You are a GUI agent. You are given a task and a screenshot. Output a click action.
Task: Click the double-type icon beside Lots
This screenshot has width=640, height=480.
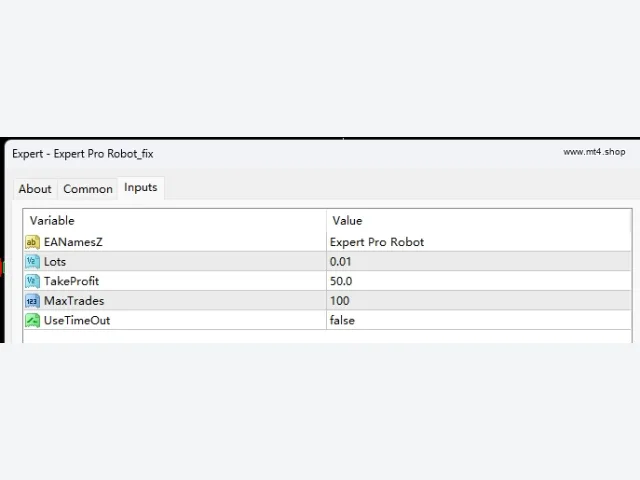pos(32,262)
